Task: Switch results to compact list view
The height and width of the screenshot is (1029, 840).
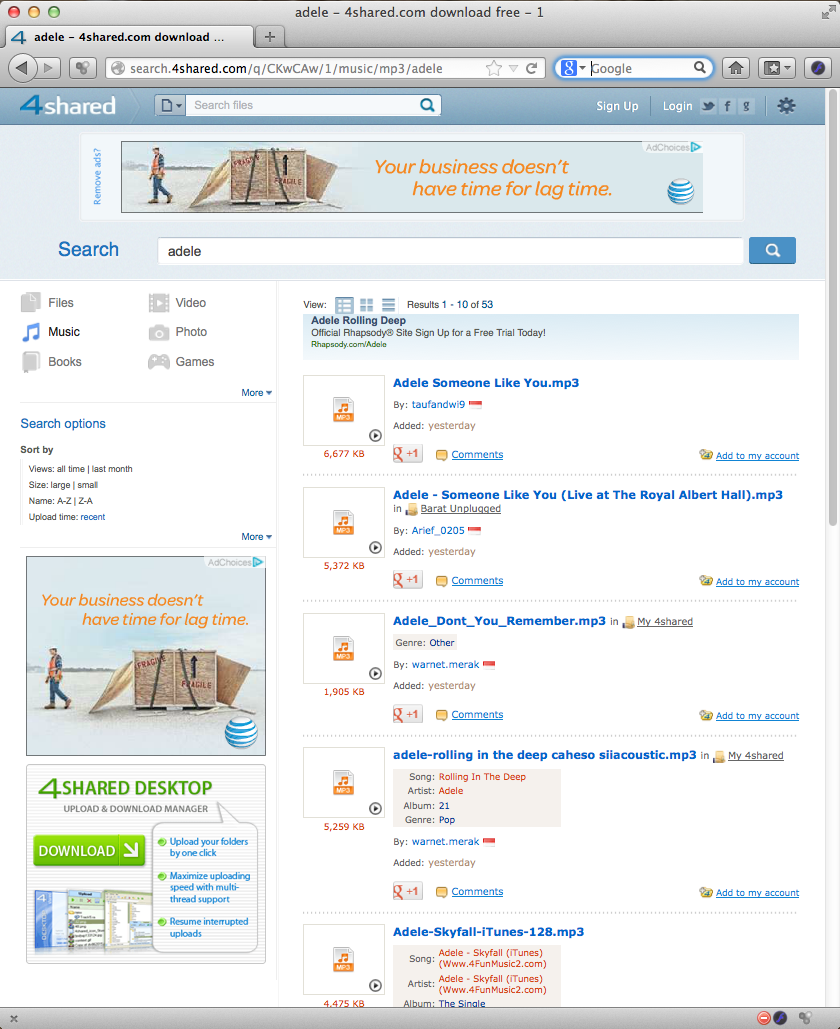Action: (388, 304)
